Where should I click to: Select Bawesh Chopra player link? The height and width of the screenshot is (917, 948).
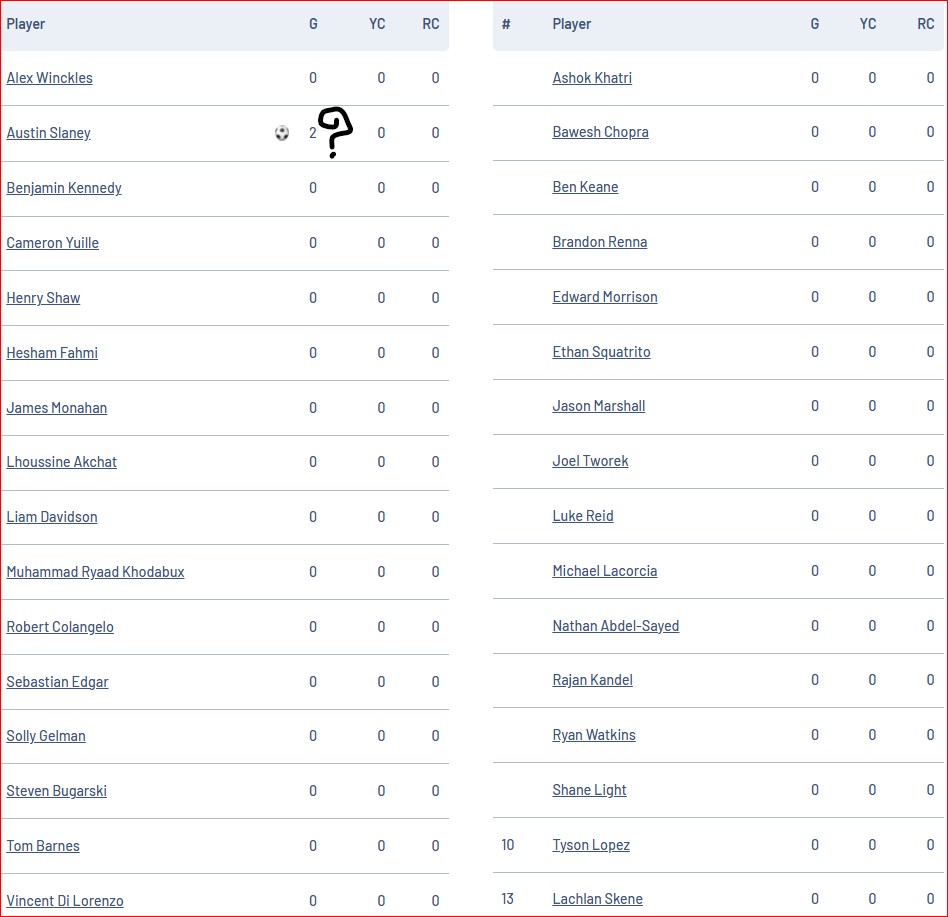point(600,132)
